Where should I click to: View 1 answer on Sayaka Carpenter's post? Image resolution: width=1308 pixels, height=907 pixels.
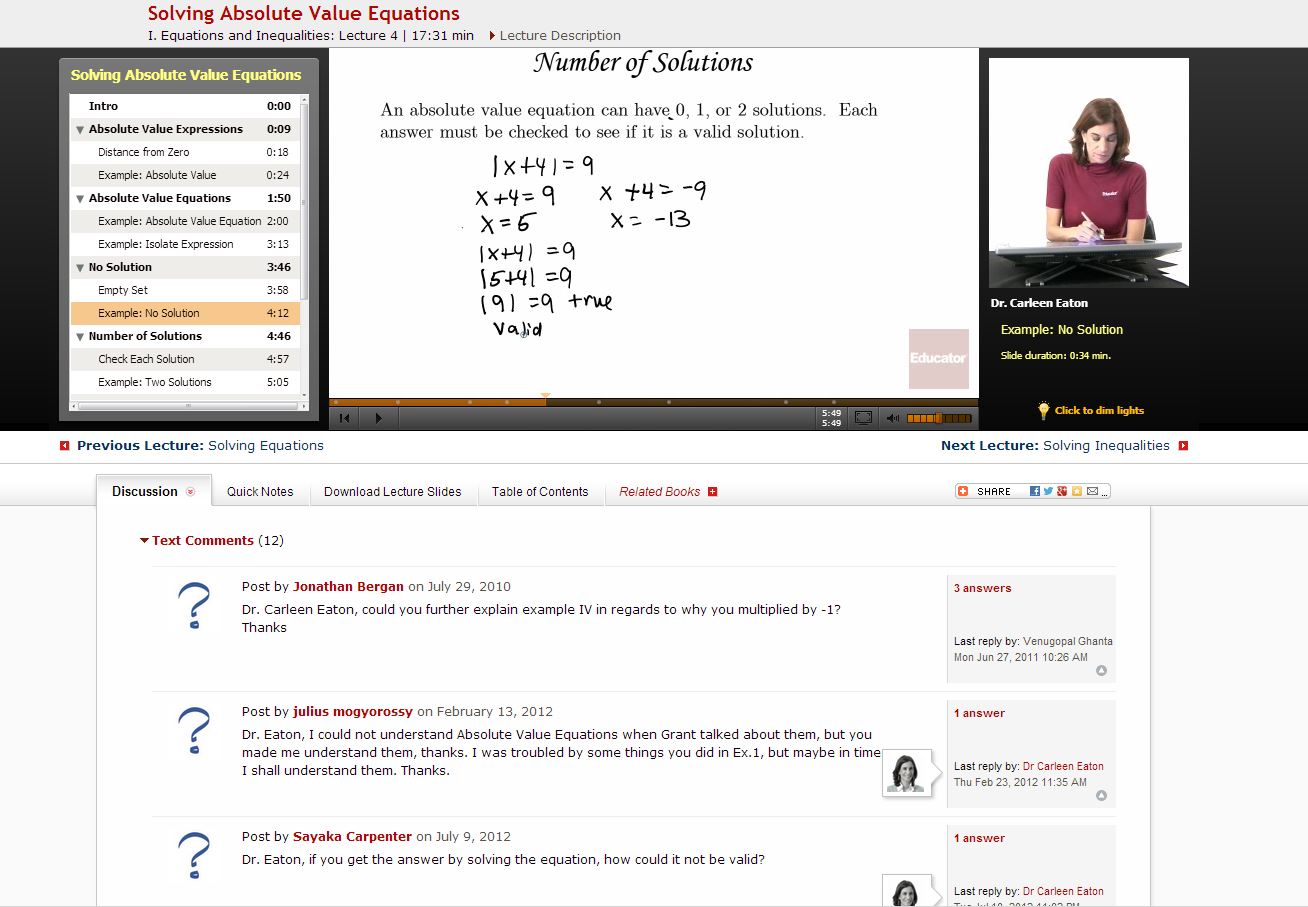point(979,838)
